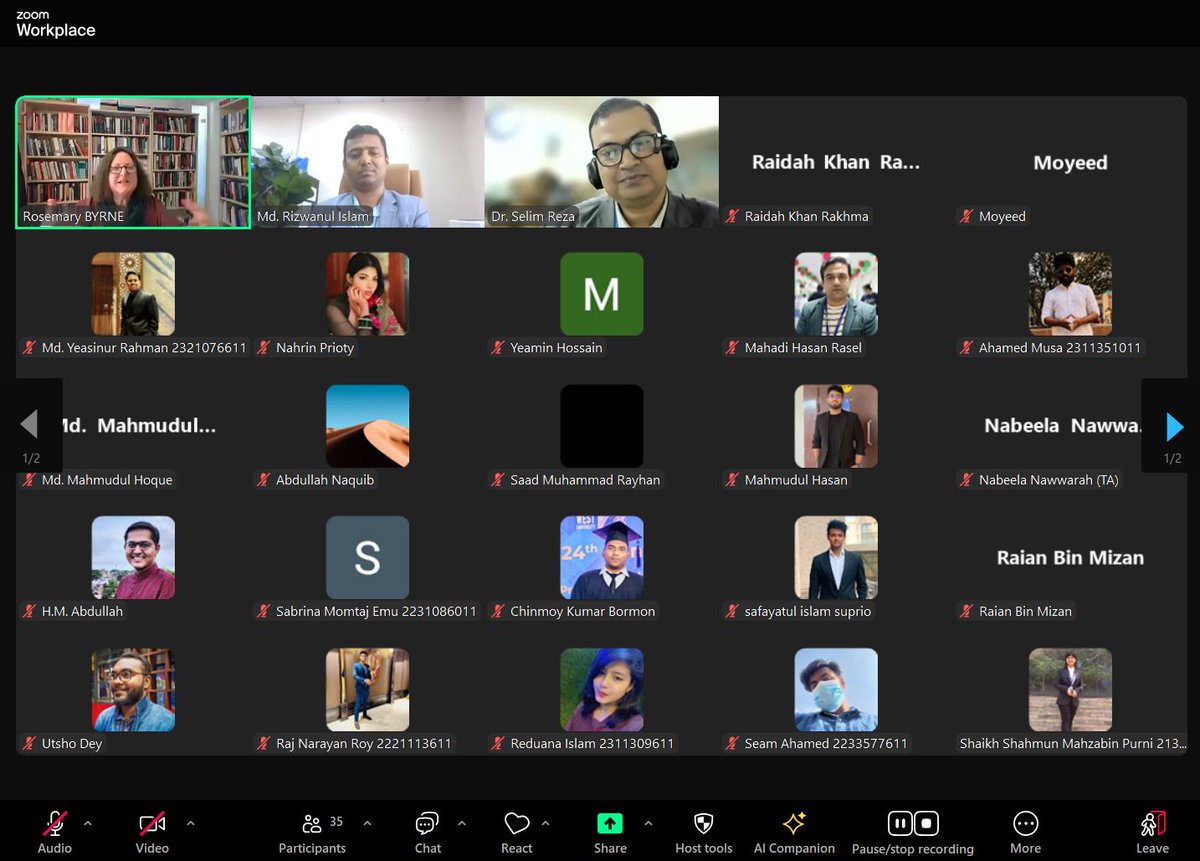
Task: Click Raj Narayan Roy's profile picture
Action: pos(367,689)
